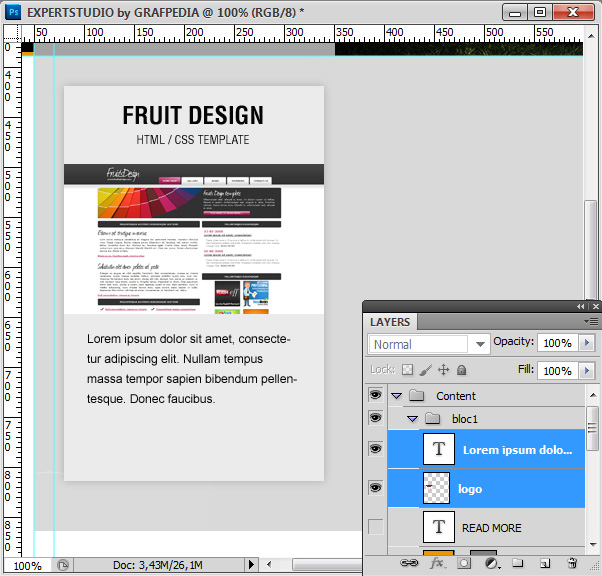The width and height of the screenshot is (602, 576).
Task: Add a layer mask
Action: click(x=464, y=565)
